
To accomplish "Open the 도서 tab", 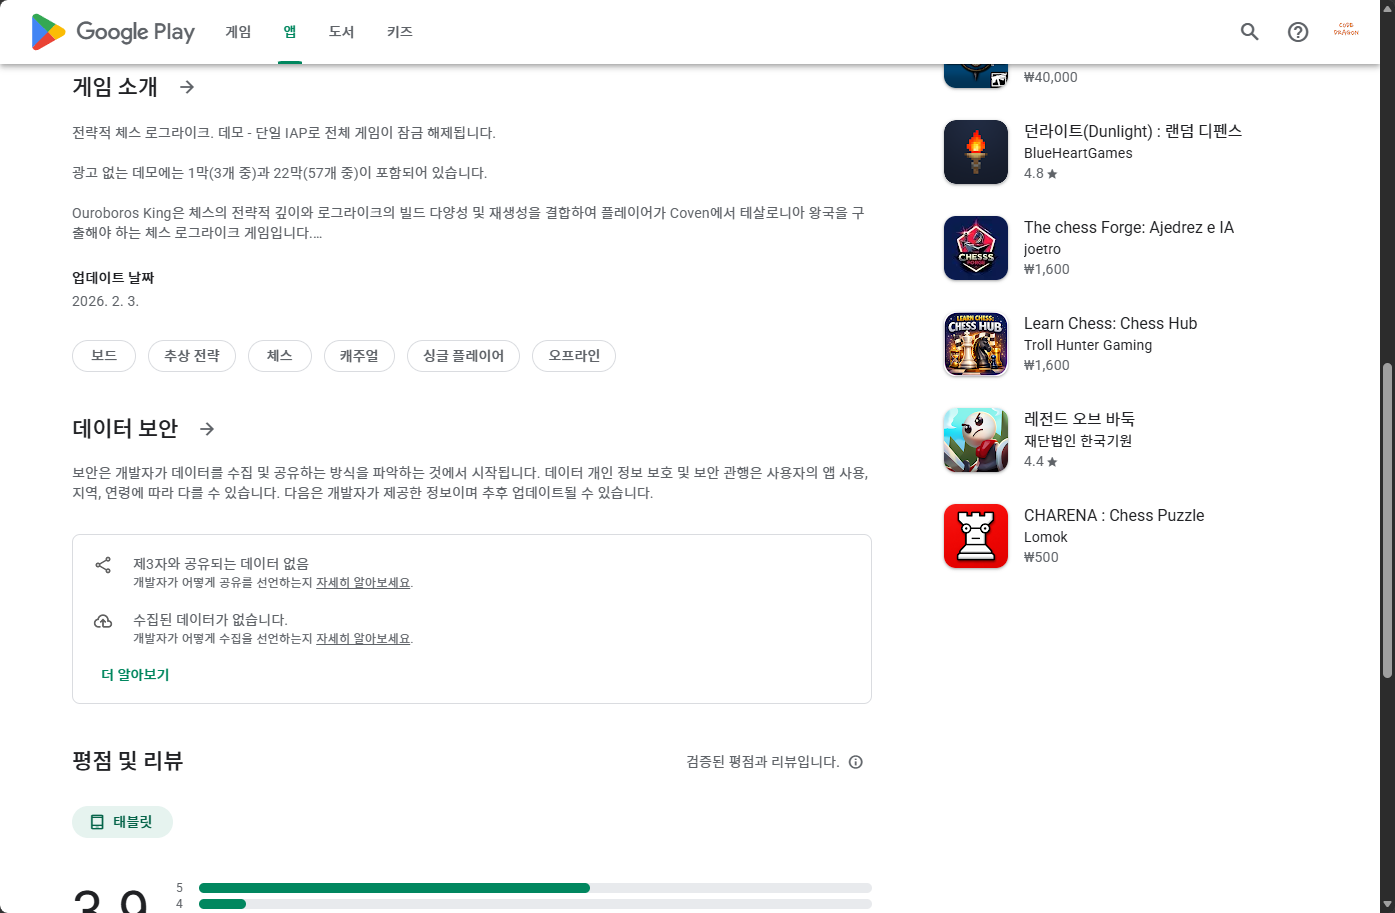I will [342, 32].
